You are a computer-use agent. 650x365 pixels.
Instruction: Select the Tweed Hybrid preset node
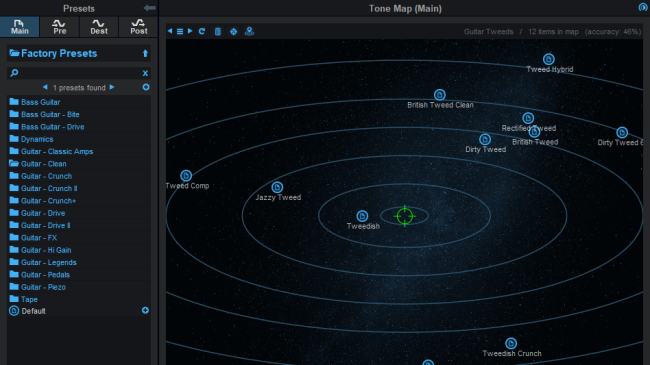548,59
